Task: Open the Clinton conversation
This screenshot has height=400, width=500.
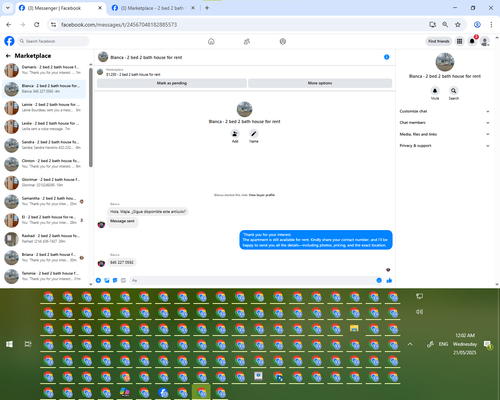Action: coord(44,164)
